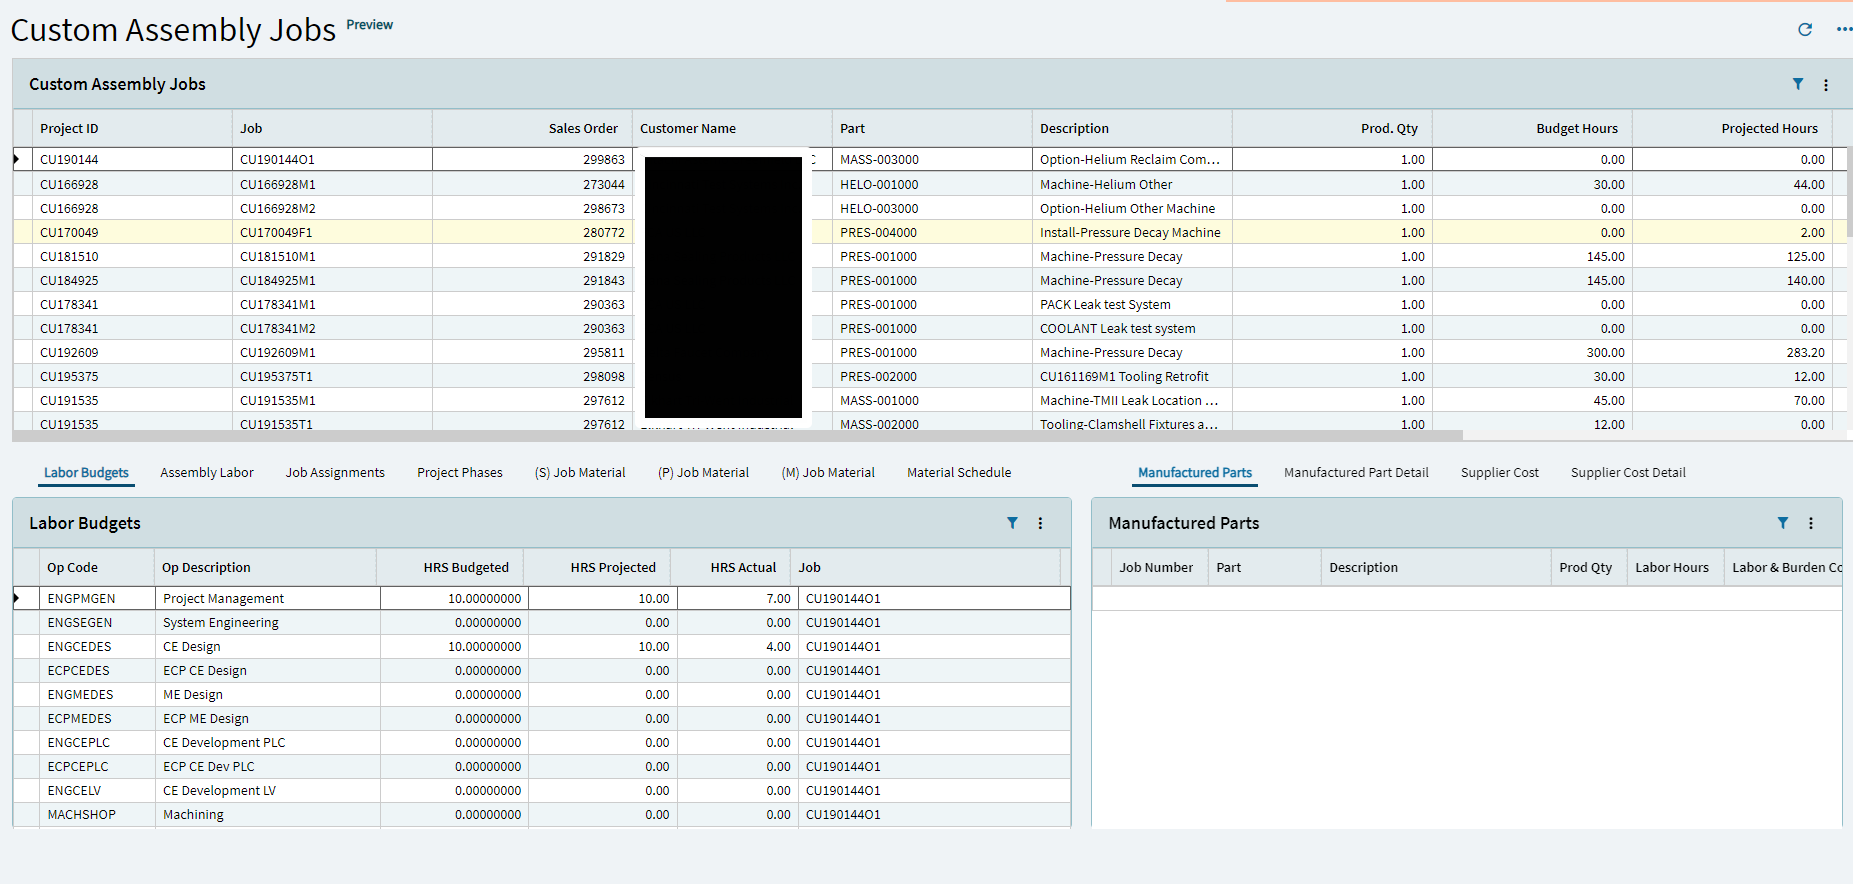Screen dimensions: 1853x884
Task: Click horizontal scrollbar of jobs grid
Action: click(738, 436)
